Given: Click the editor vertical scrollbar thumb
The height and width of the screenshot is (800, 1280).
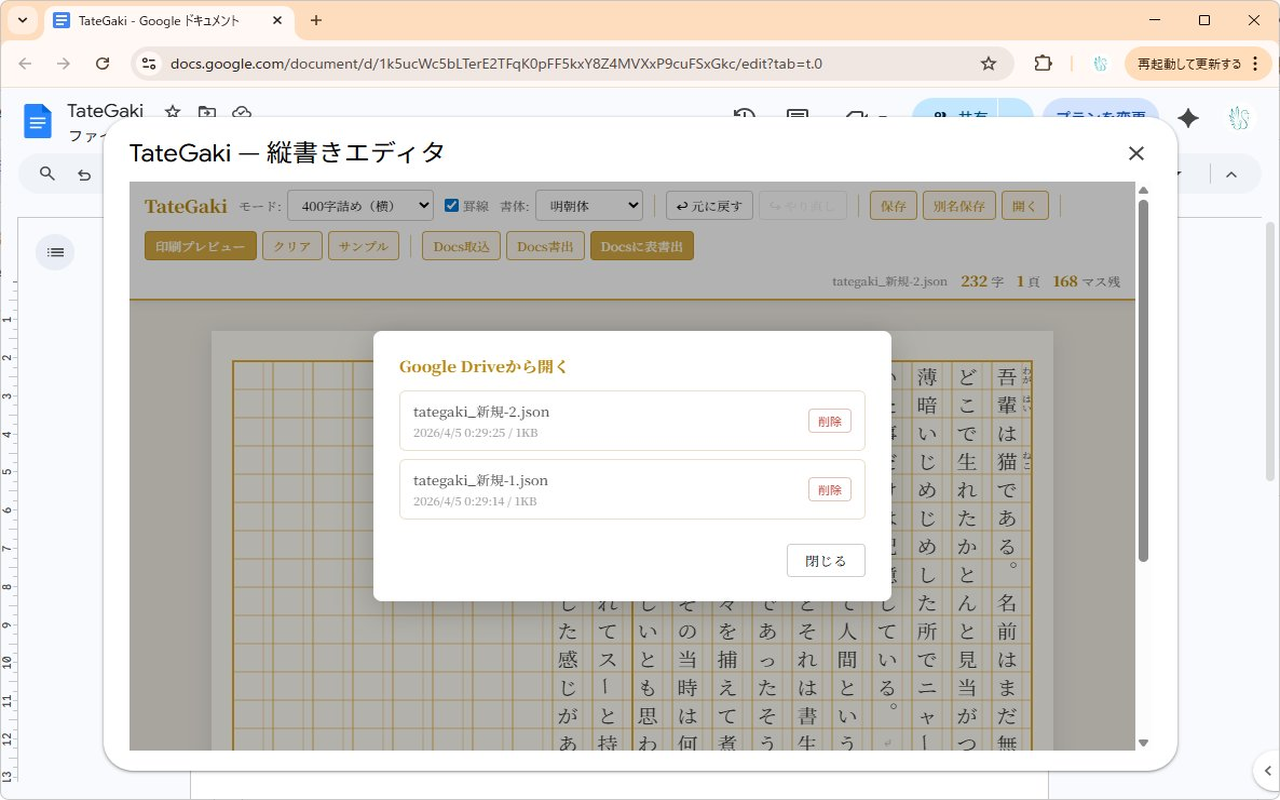Looking at the screenshot, I should (1144, 380).
